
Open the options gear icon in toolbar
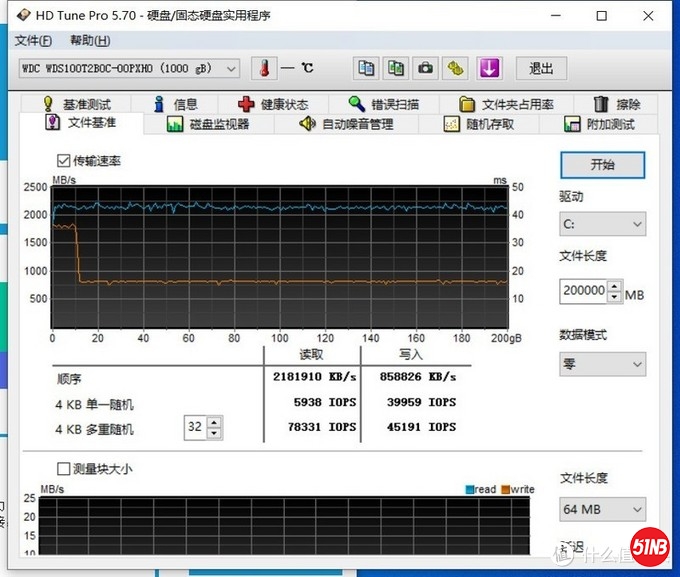[x=456, y=68]
